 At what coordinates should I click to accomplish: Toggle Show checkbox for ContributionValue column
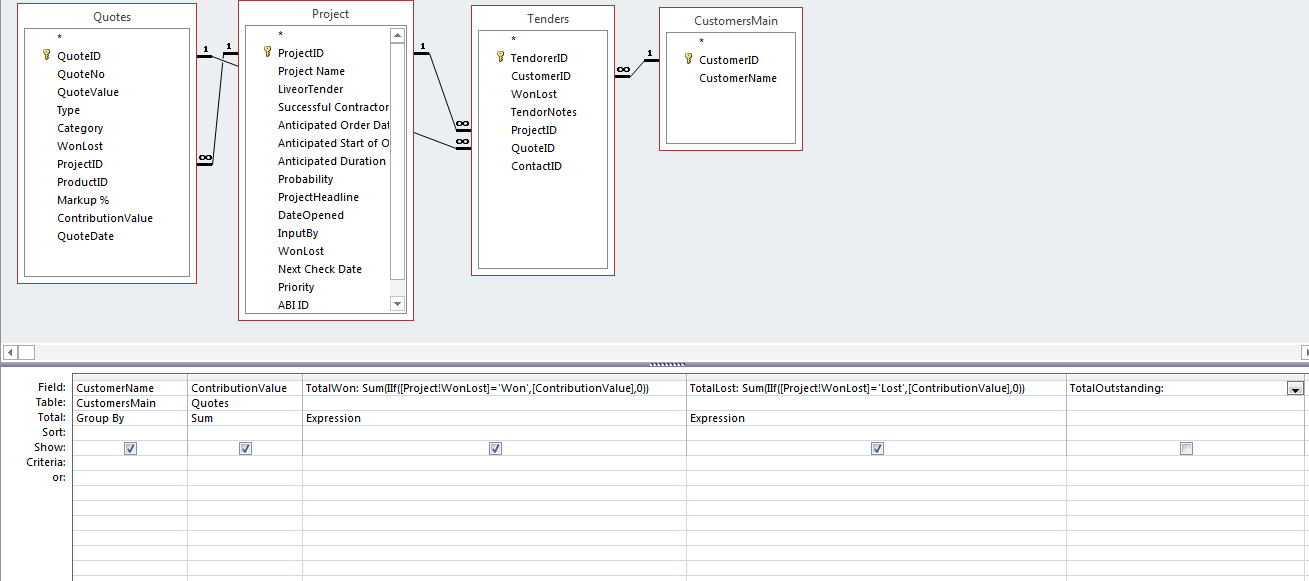tap(245, 449)
